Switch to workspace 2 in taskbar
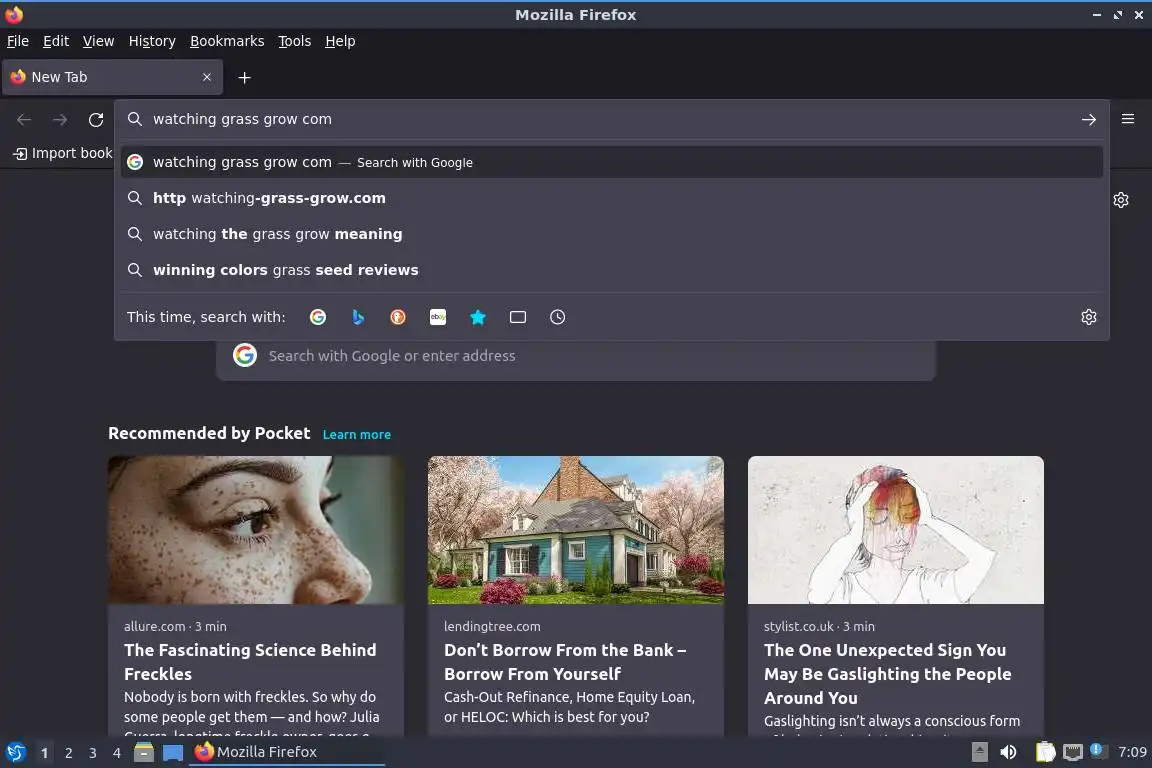 point(68,753)
